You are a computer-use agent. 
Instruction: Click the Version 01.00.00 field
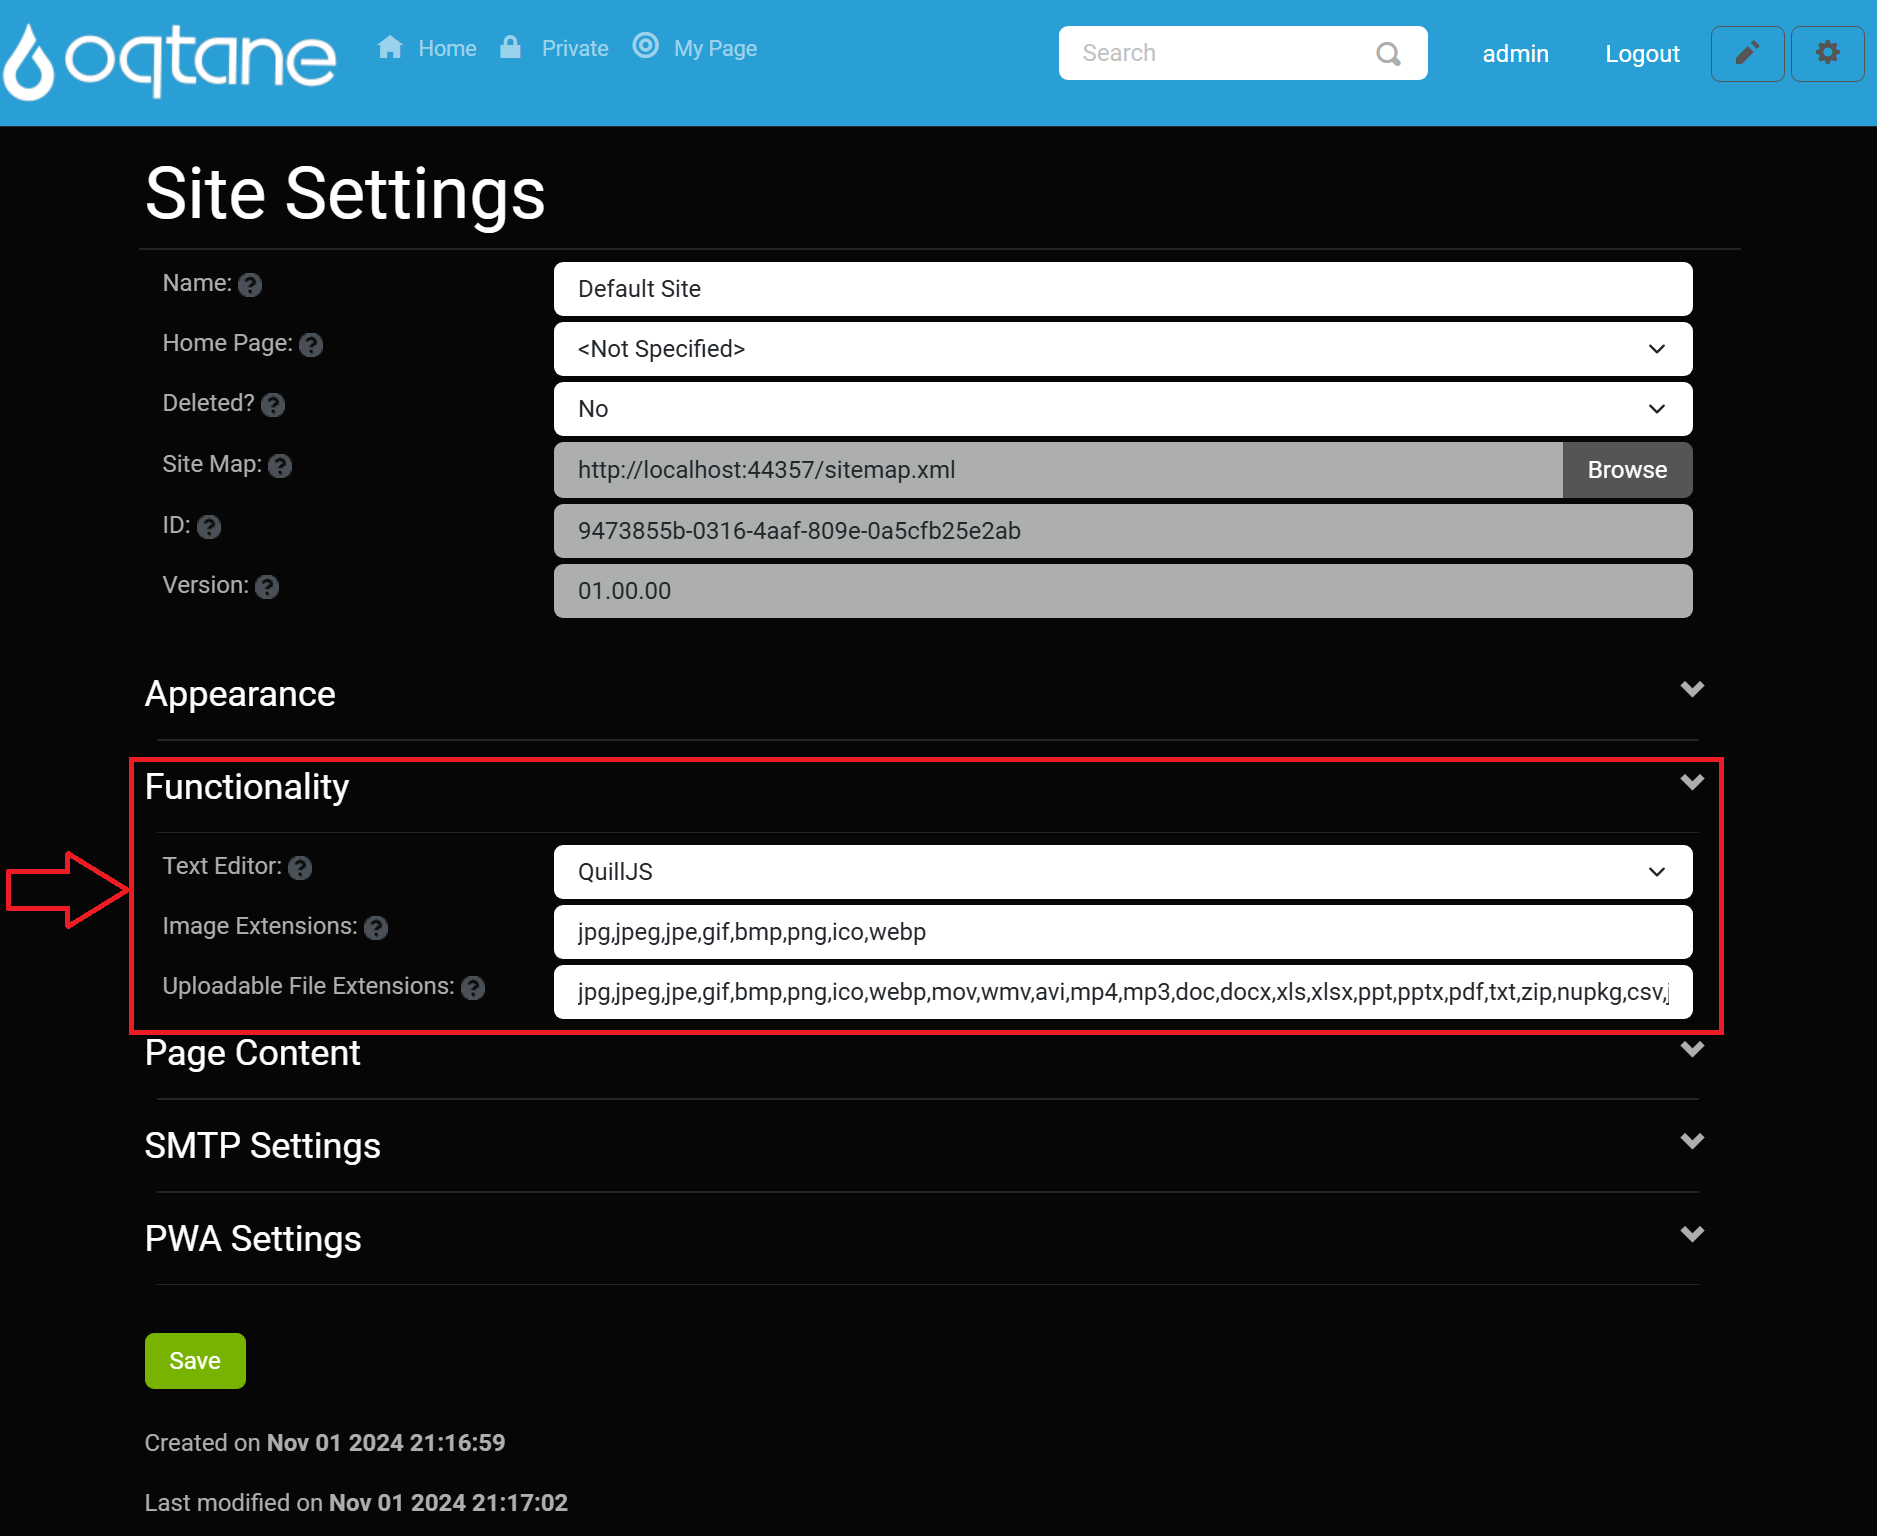point(1123,591)
